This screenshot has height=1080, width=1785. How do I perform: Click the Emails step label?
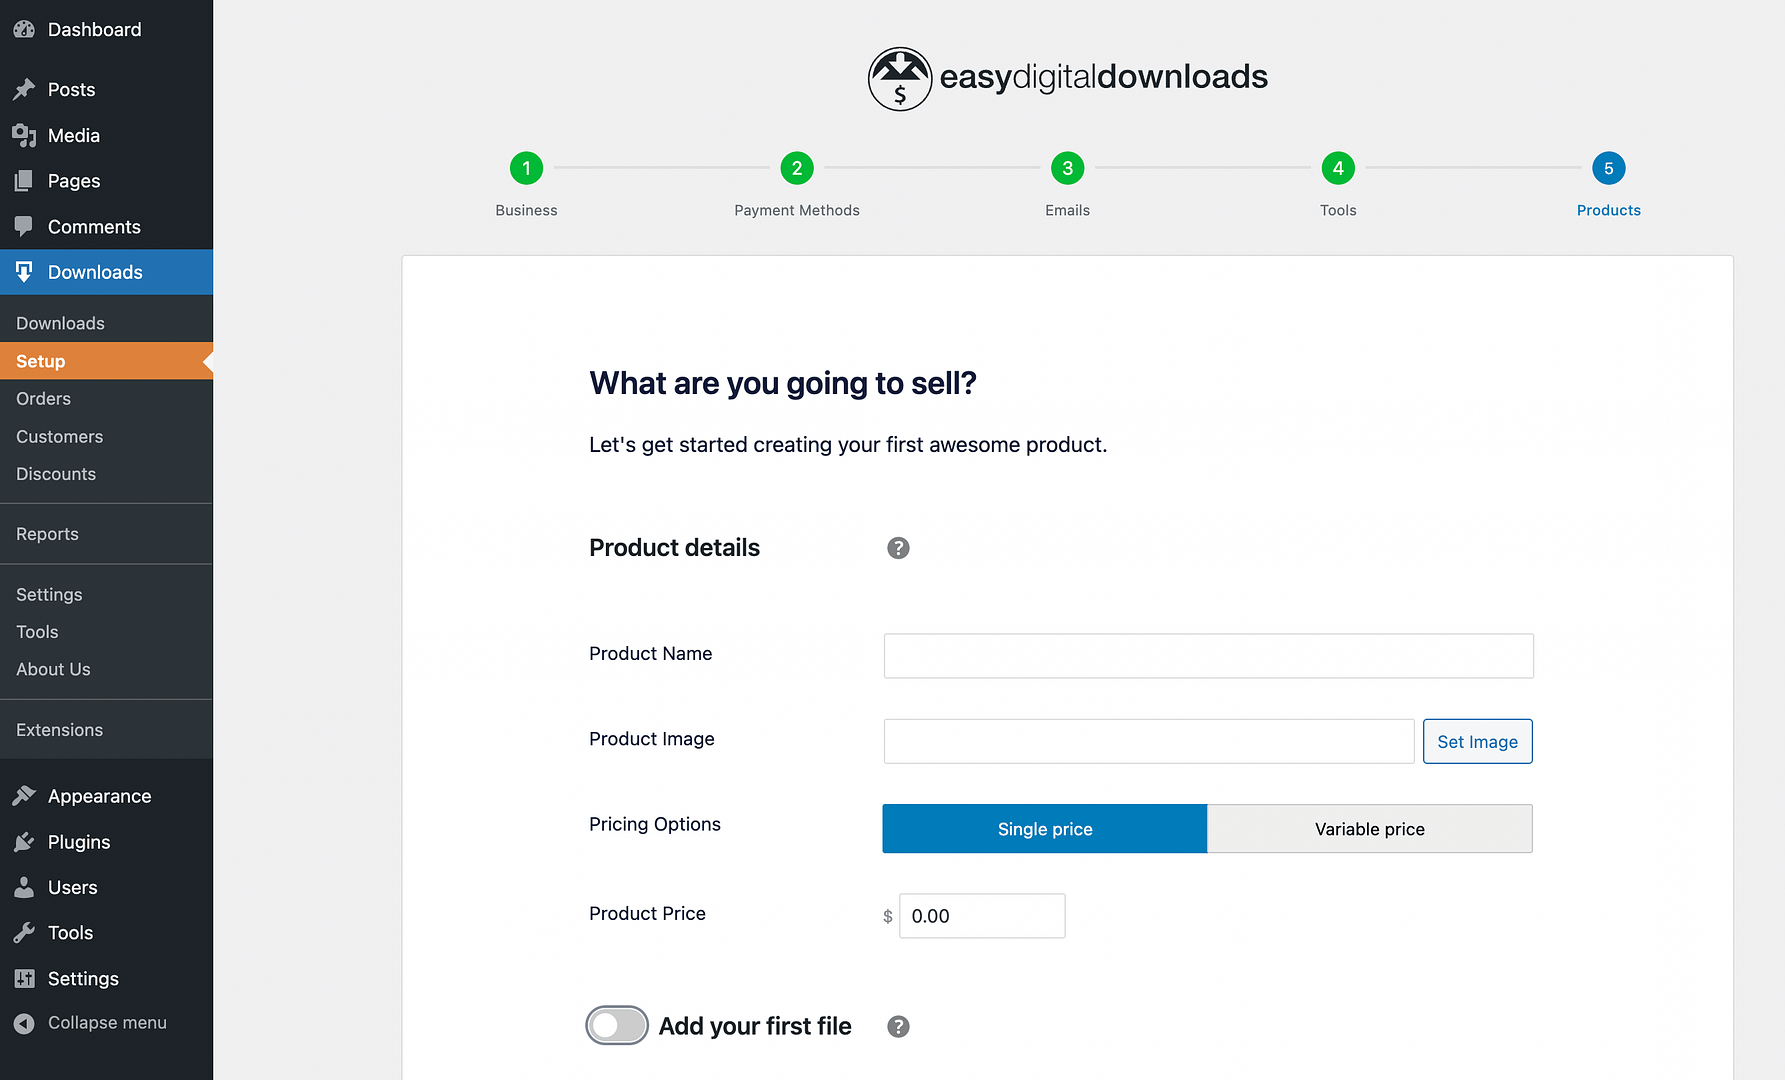coord(1068,210)
